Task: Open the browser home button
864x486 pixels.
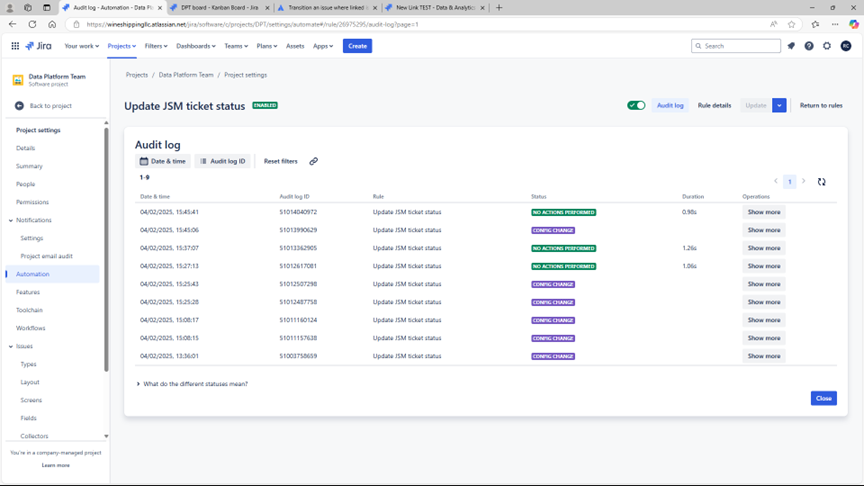Action: (52, 24)
